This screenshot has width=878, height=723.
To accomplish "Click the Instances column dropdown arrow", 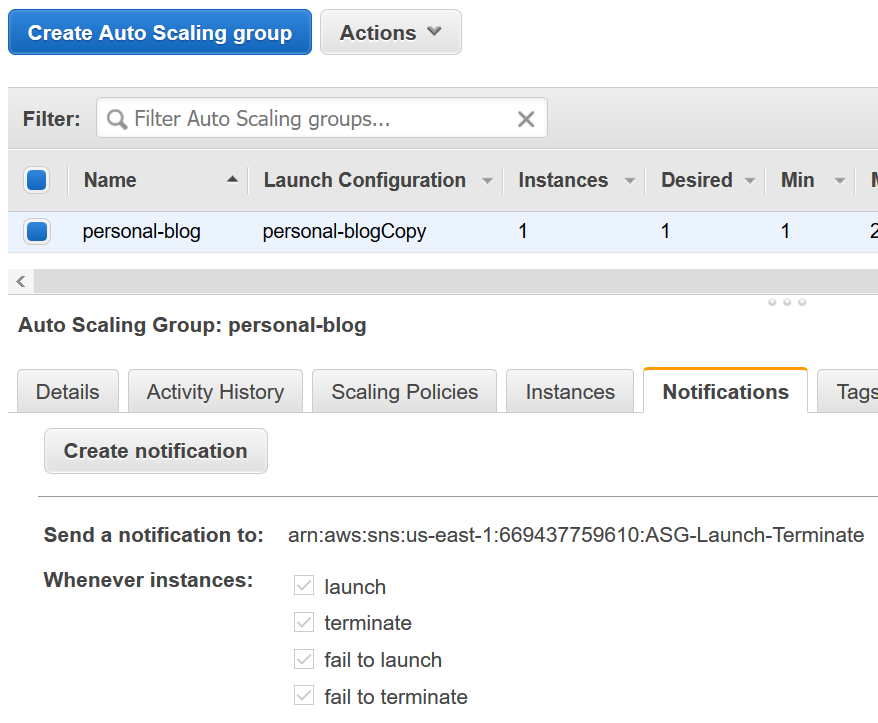I will 629,180.
